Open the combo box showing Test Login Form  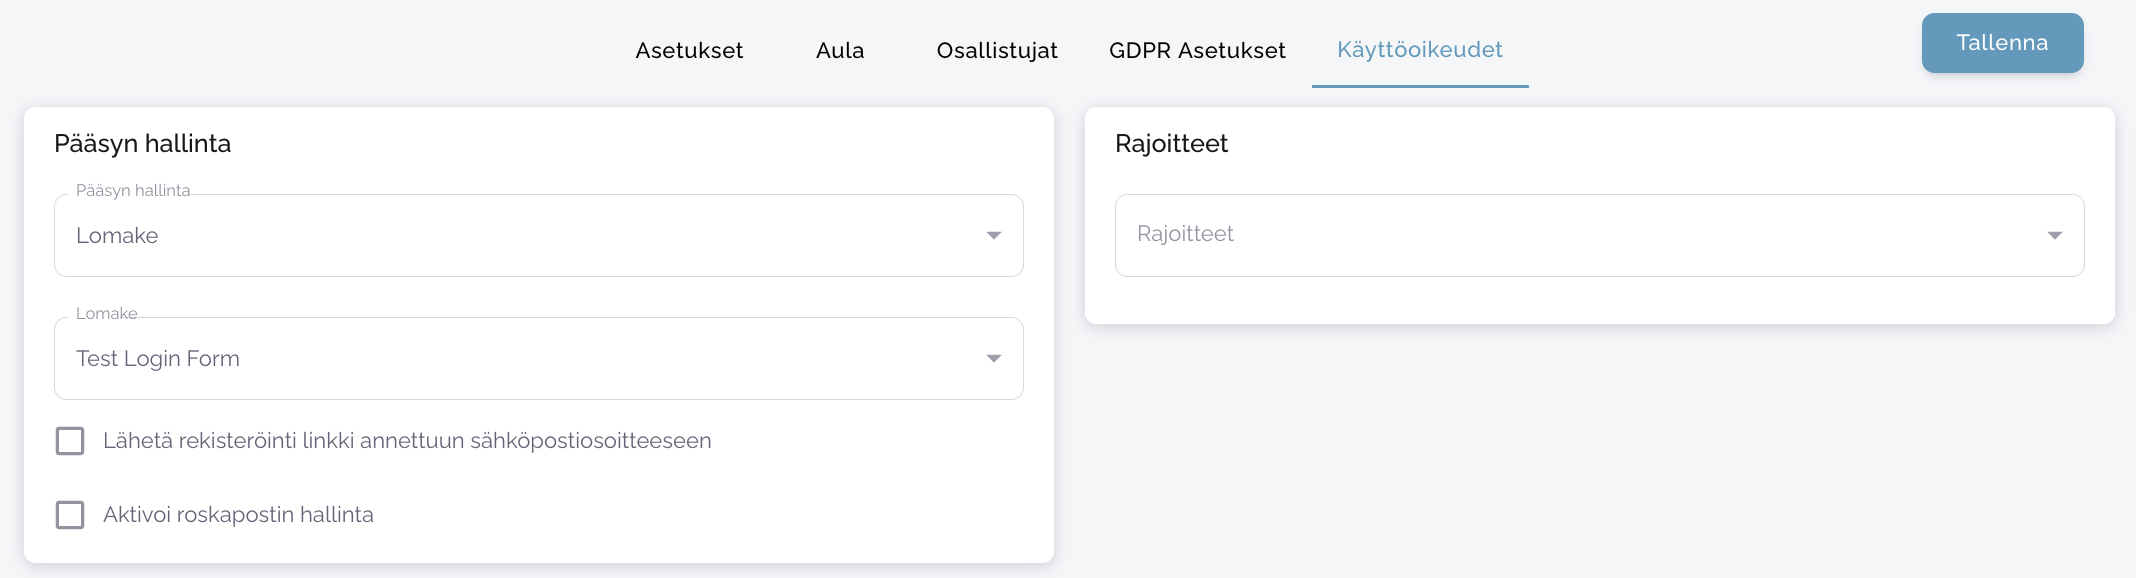click(520, 359)
